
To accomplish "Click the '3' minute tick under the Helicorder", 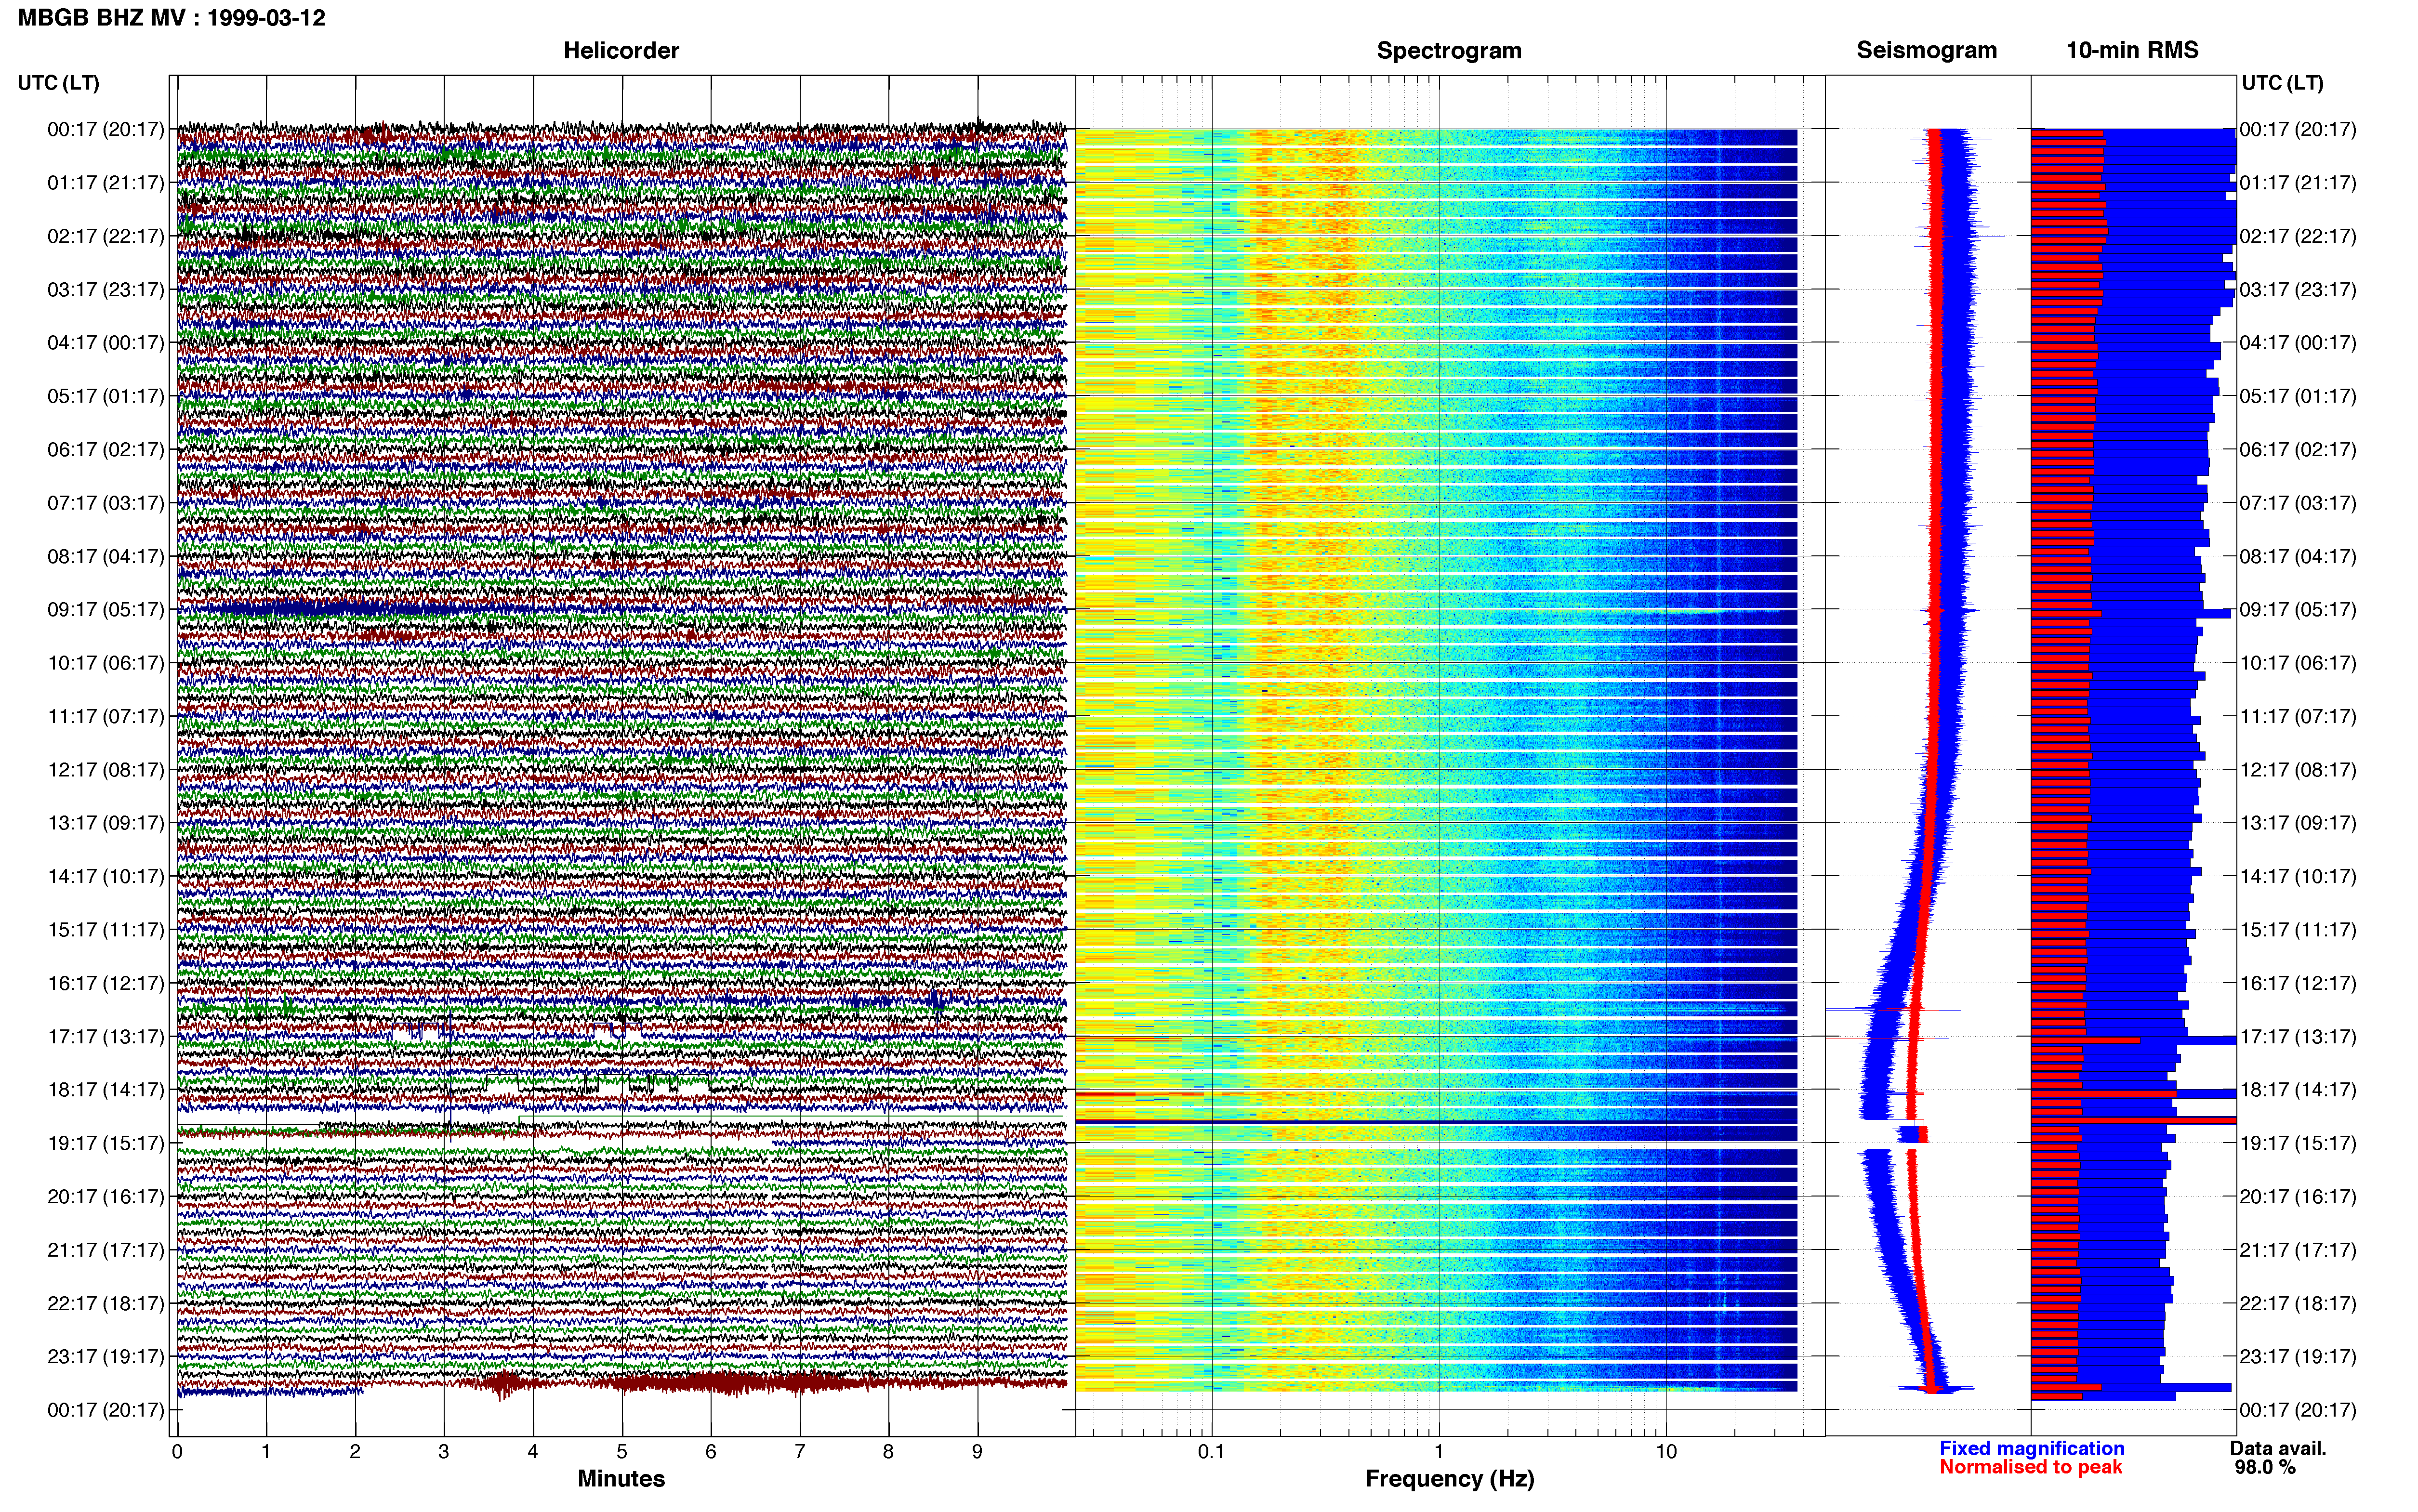I will 444,1451.
